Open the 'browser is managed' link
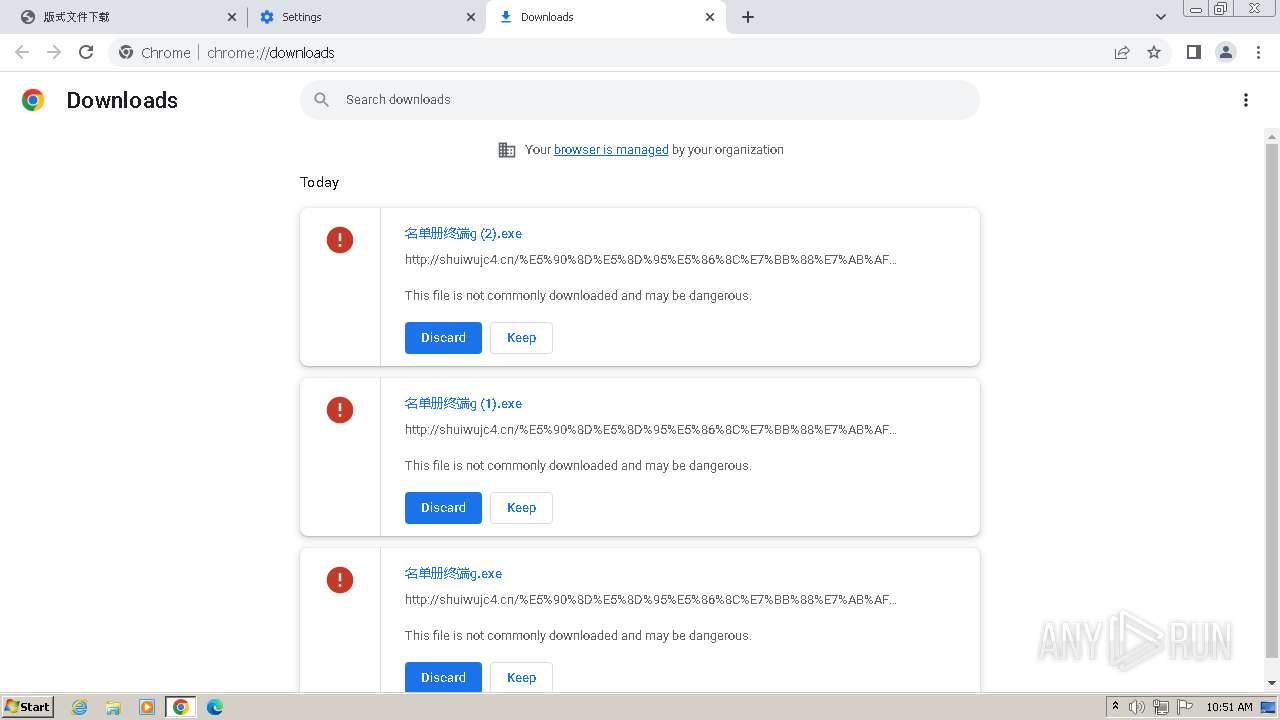Viewport: 1280px width, 720px height. click(x=611, y=150)
